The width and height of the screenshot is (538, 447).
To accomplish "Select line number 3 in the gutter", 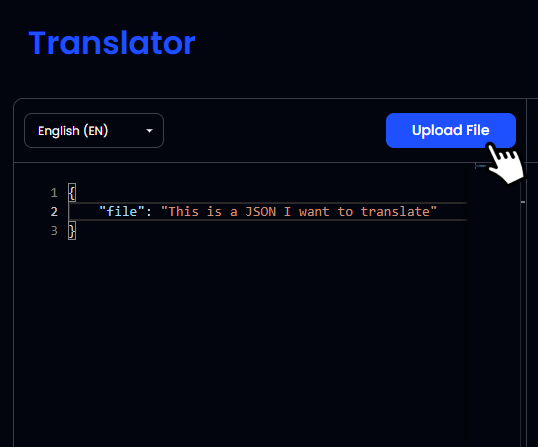I will click(x=54, y=231).
